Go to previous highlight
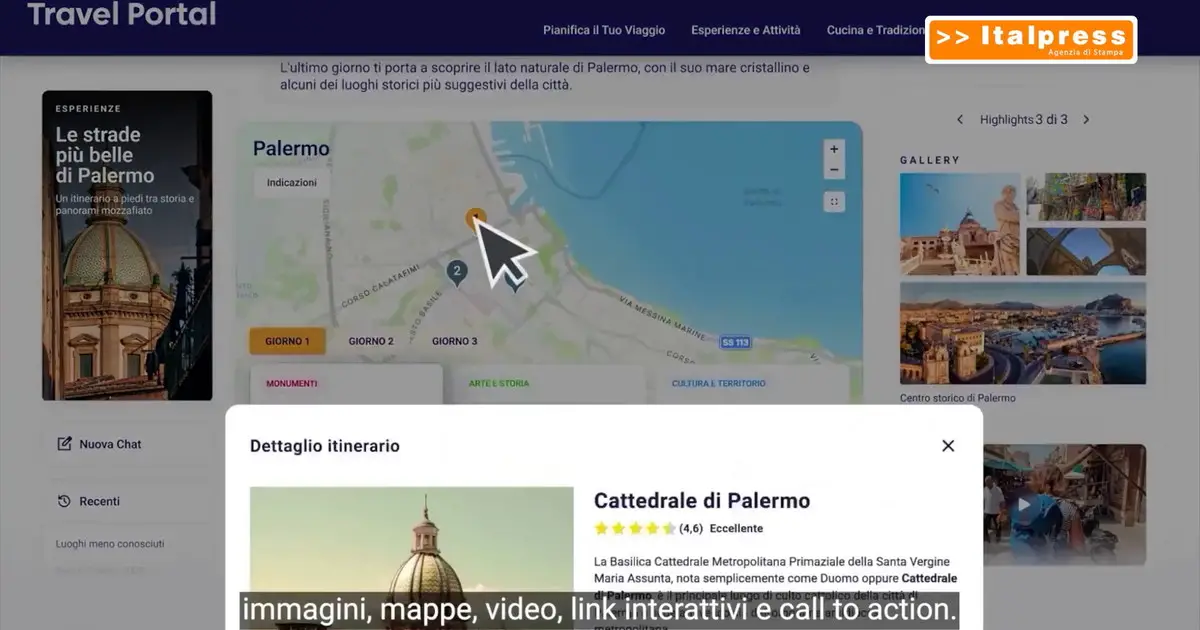The height and width of the screenshot is (630, 1200). (960, 120)
